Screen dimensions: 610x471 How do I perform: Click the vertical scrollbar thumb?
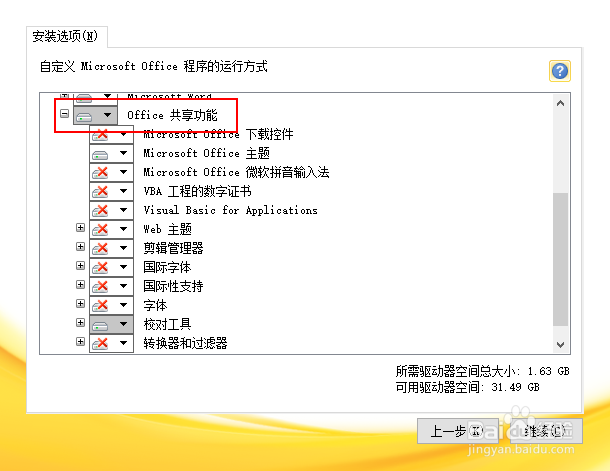click(561, 259)
